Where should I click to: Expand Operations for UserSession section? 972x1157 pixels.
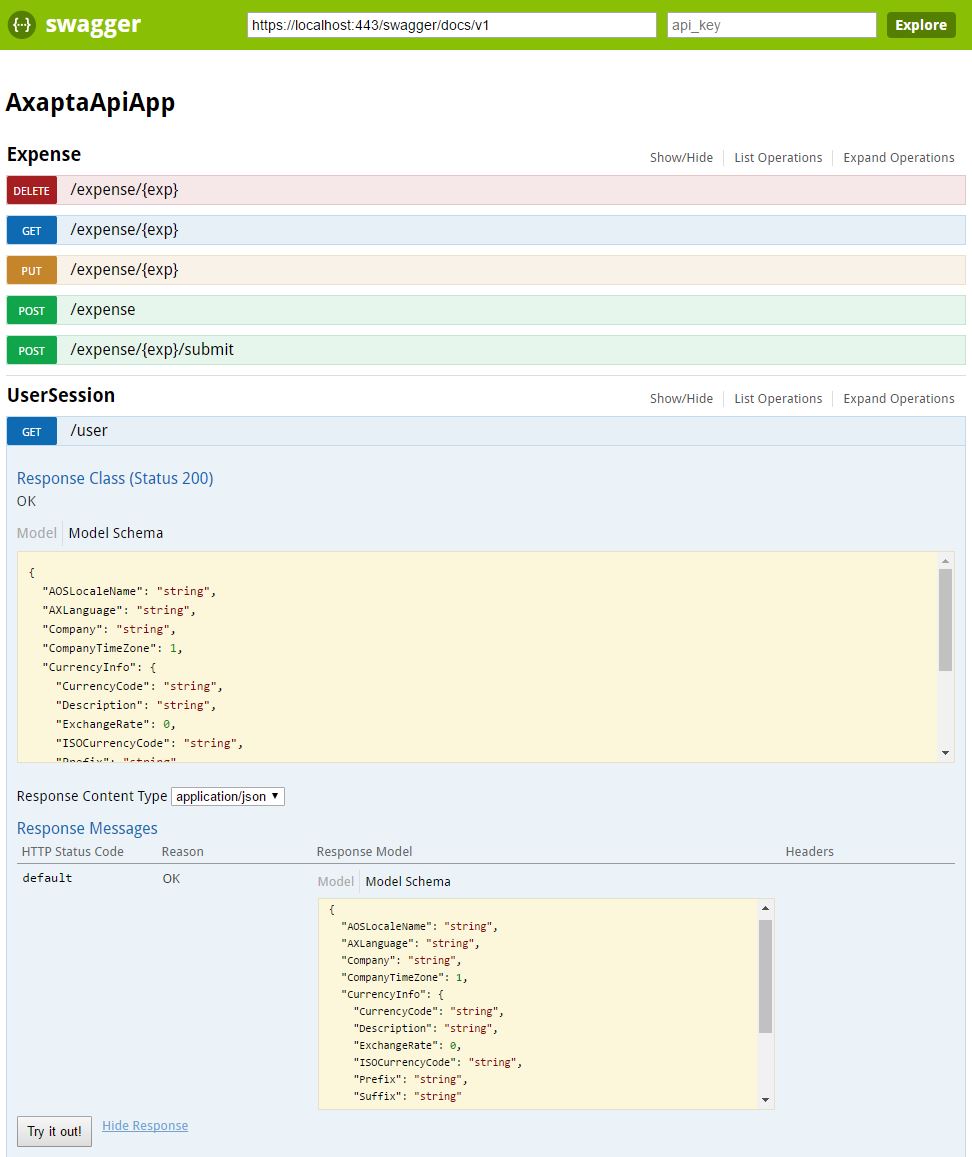point(898,399)
